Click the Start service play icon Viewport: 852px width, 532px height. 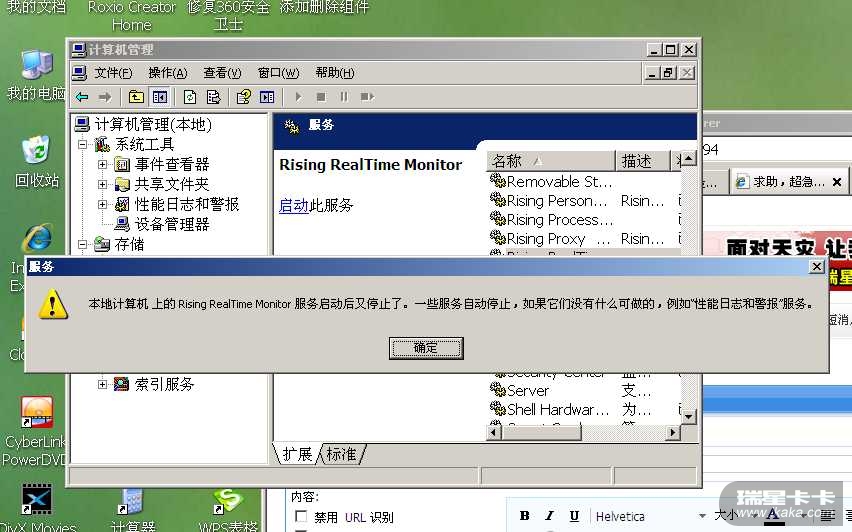[x=298, y=97]
